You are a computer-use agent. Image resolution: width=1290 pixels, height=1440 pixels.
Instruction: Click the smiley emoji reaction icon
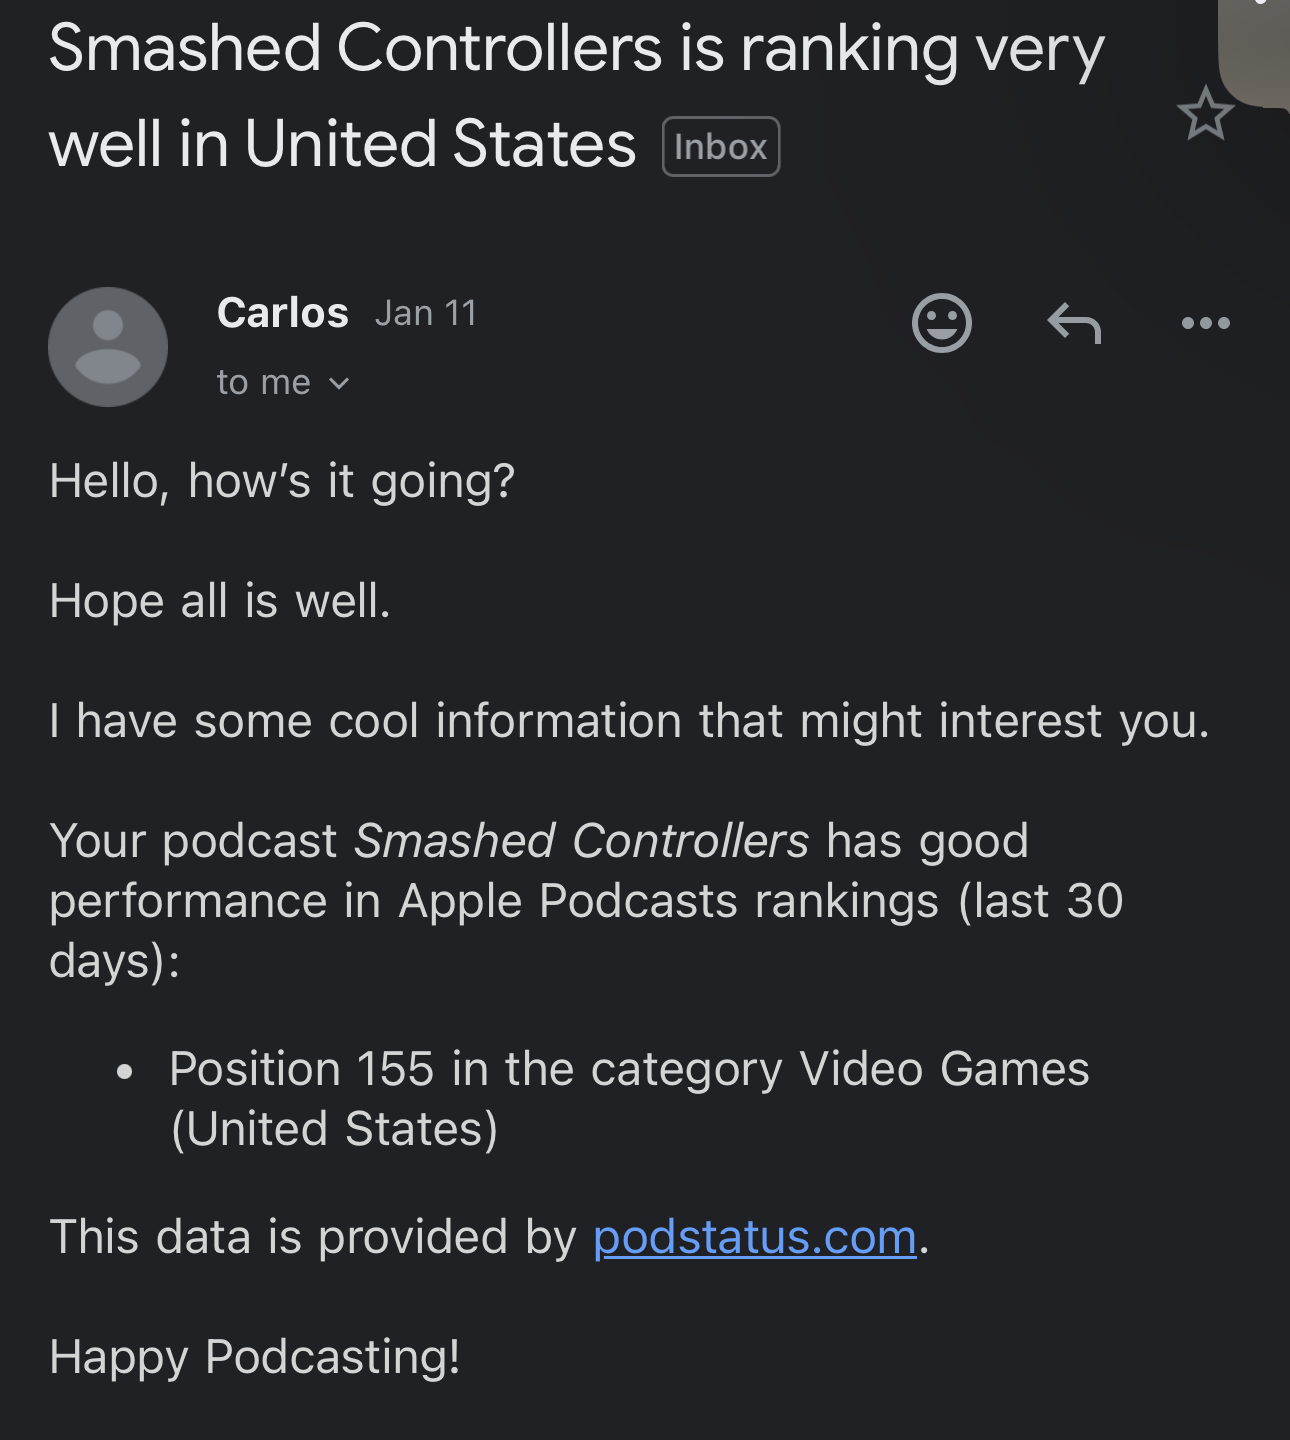pyautogui.click(x=941, y=323)
